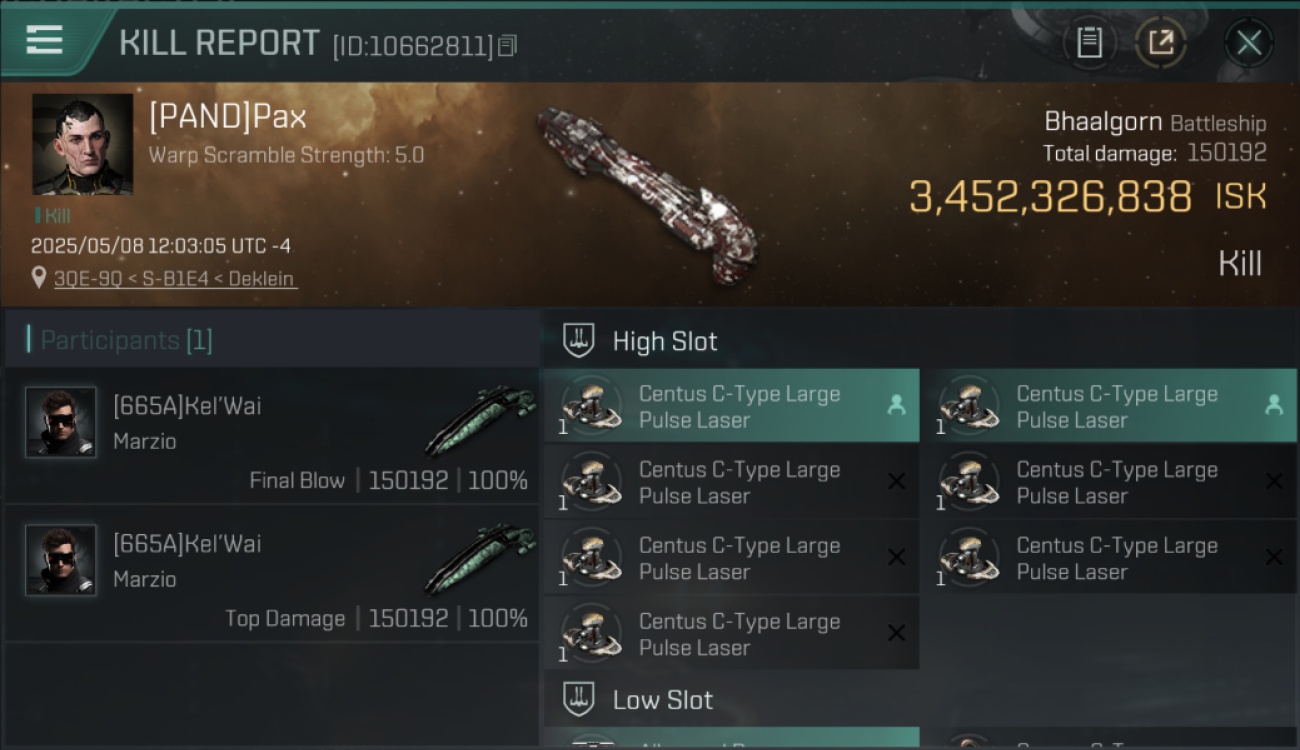The width and height of the screenshot is (1300, 750).
Task: Click the share export icon in the header
Action: click(x=1161, y=43)
